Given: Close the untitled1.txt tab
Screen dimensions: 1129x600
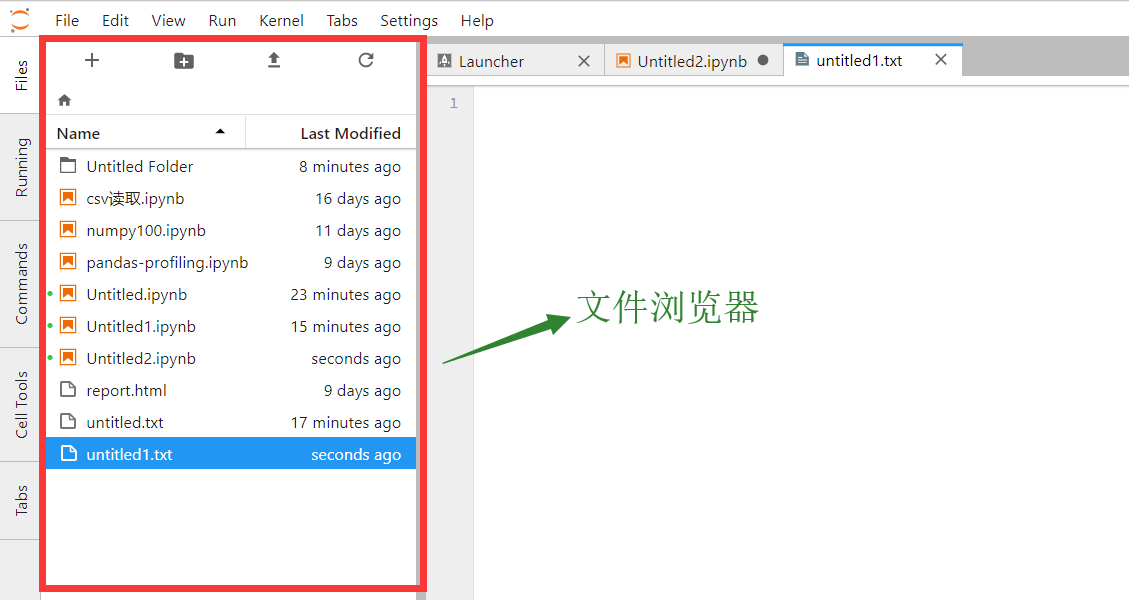Looking at the screenshot, I should pos(941,60).
